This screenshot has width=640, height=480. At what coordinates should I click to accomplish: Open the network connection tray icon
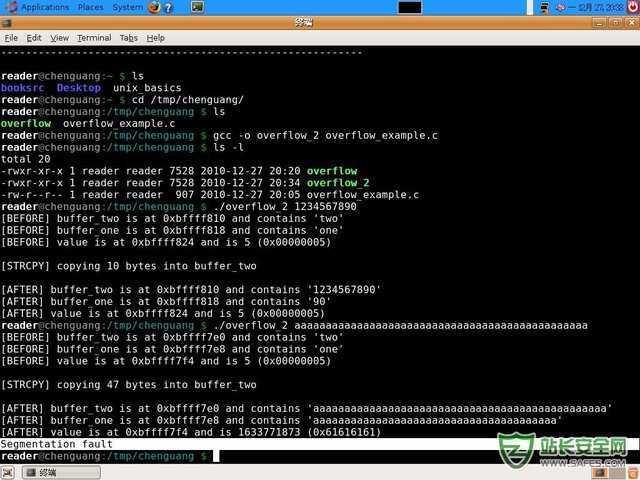pyautogui.click(x=544, y=7)
